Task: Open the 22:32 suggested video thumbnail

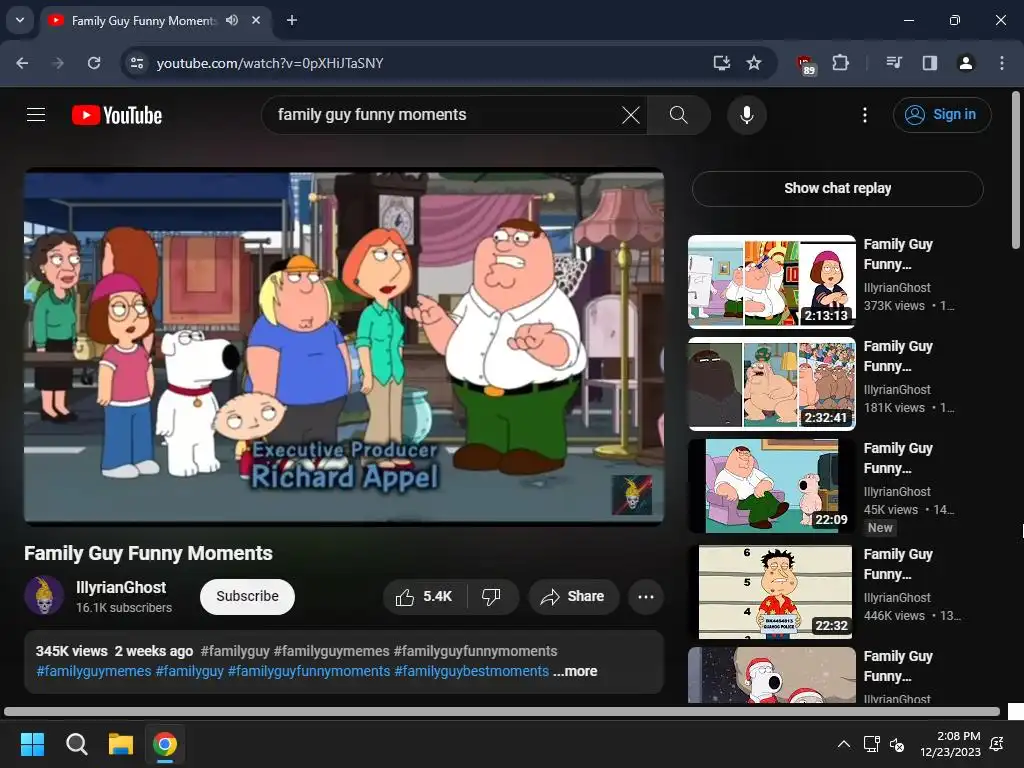Action: click(772, 592)
